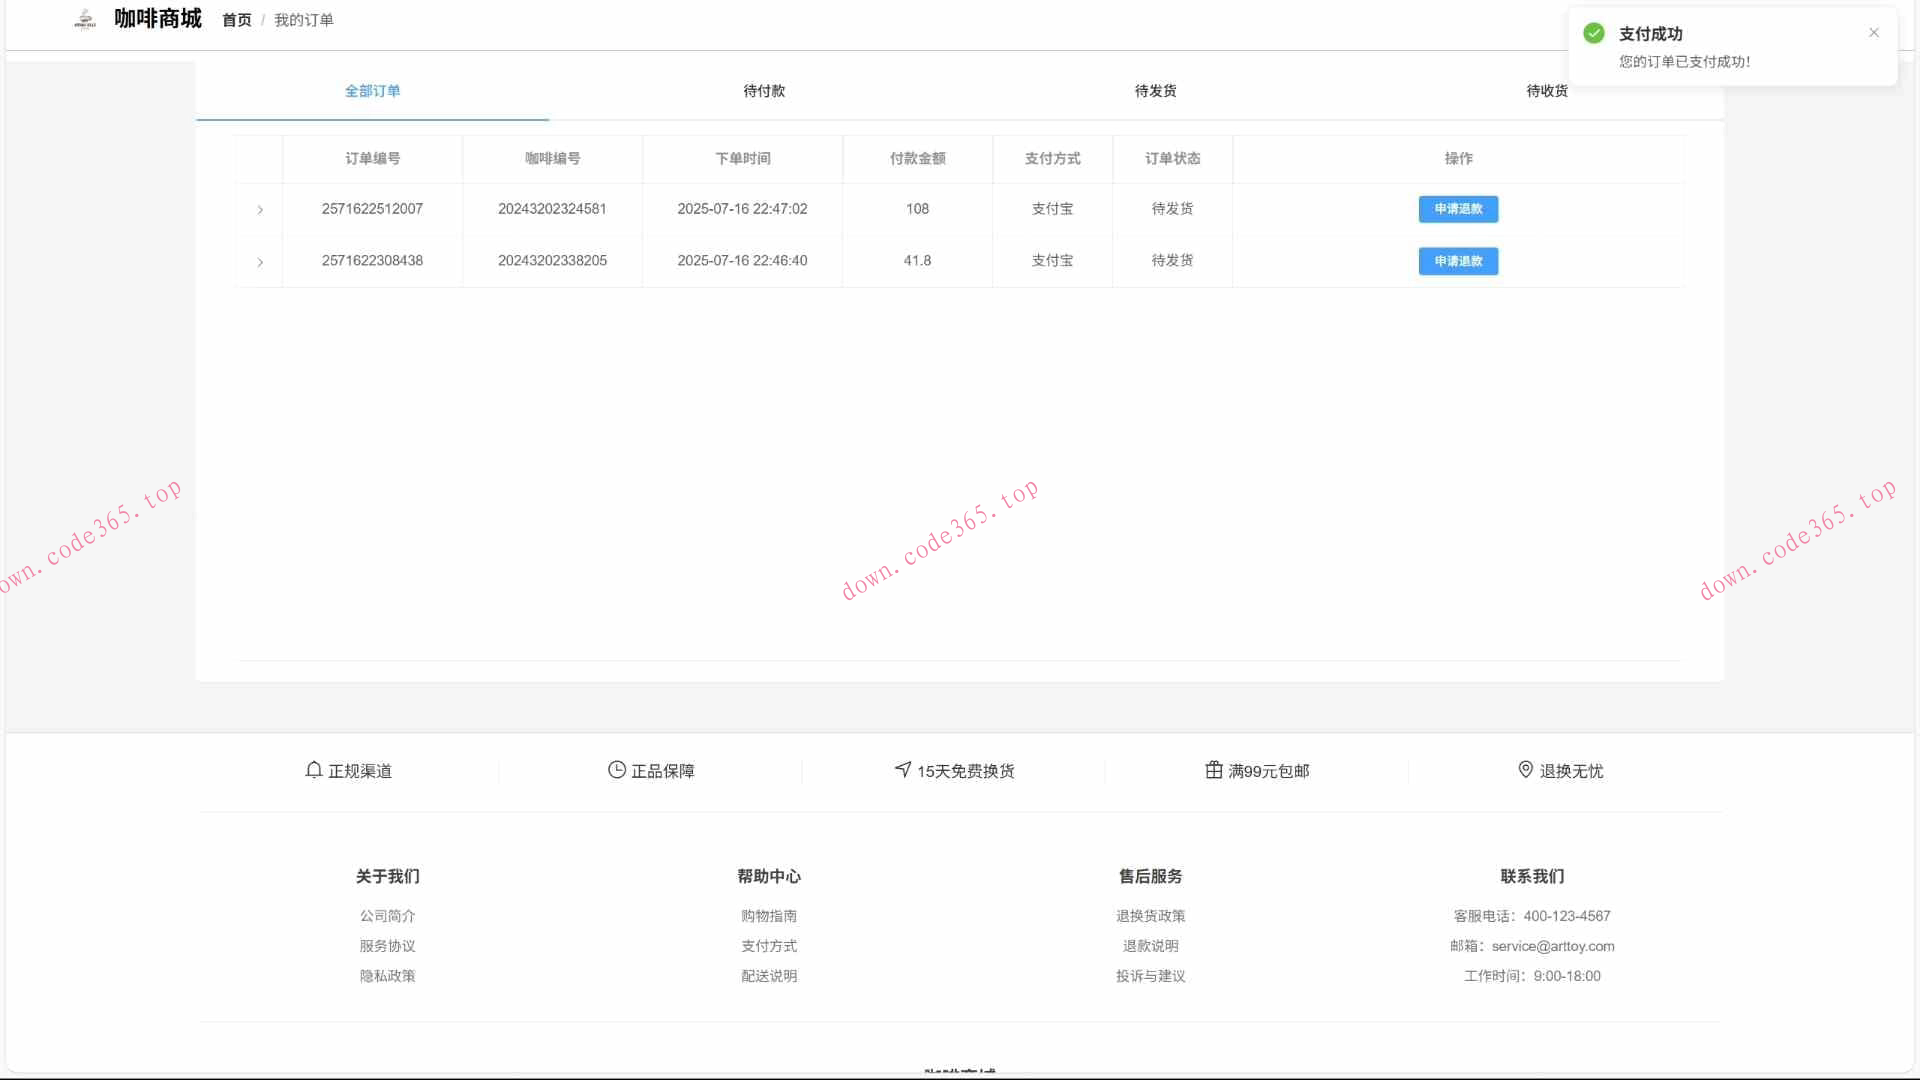Viewport: 1920px width, 1080px height.
Task: Expand order row 2571622512007
Action: (x=260, y=210)
